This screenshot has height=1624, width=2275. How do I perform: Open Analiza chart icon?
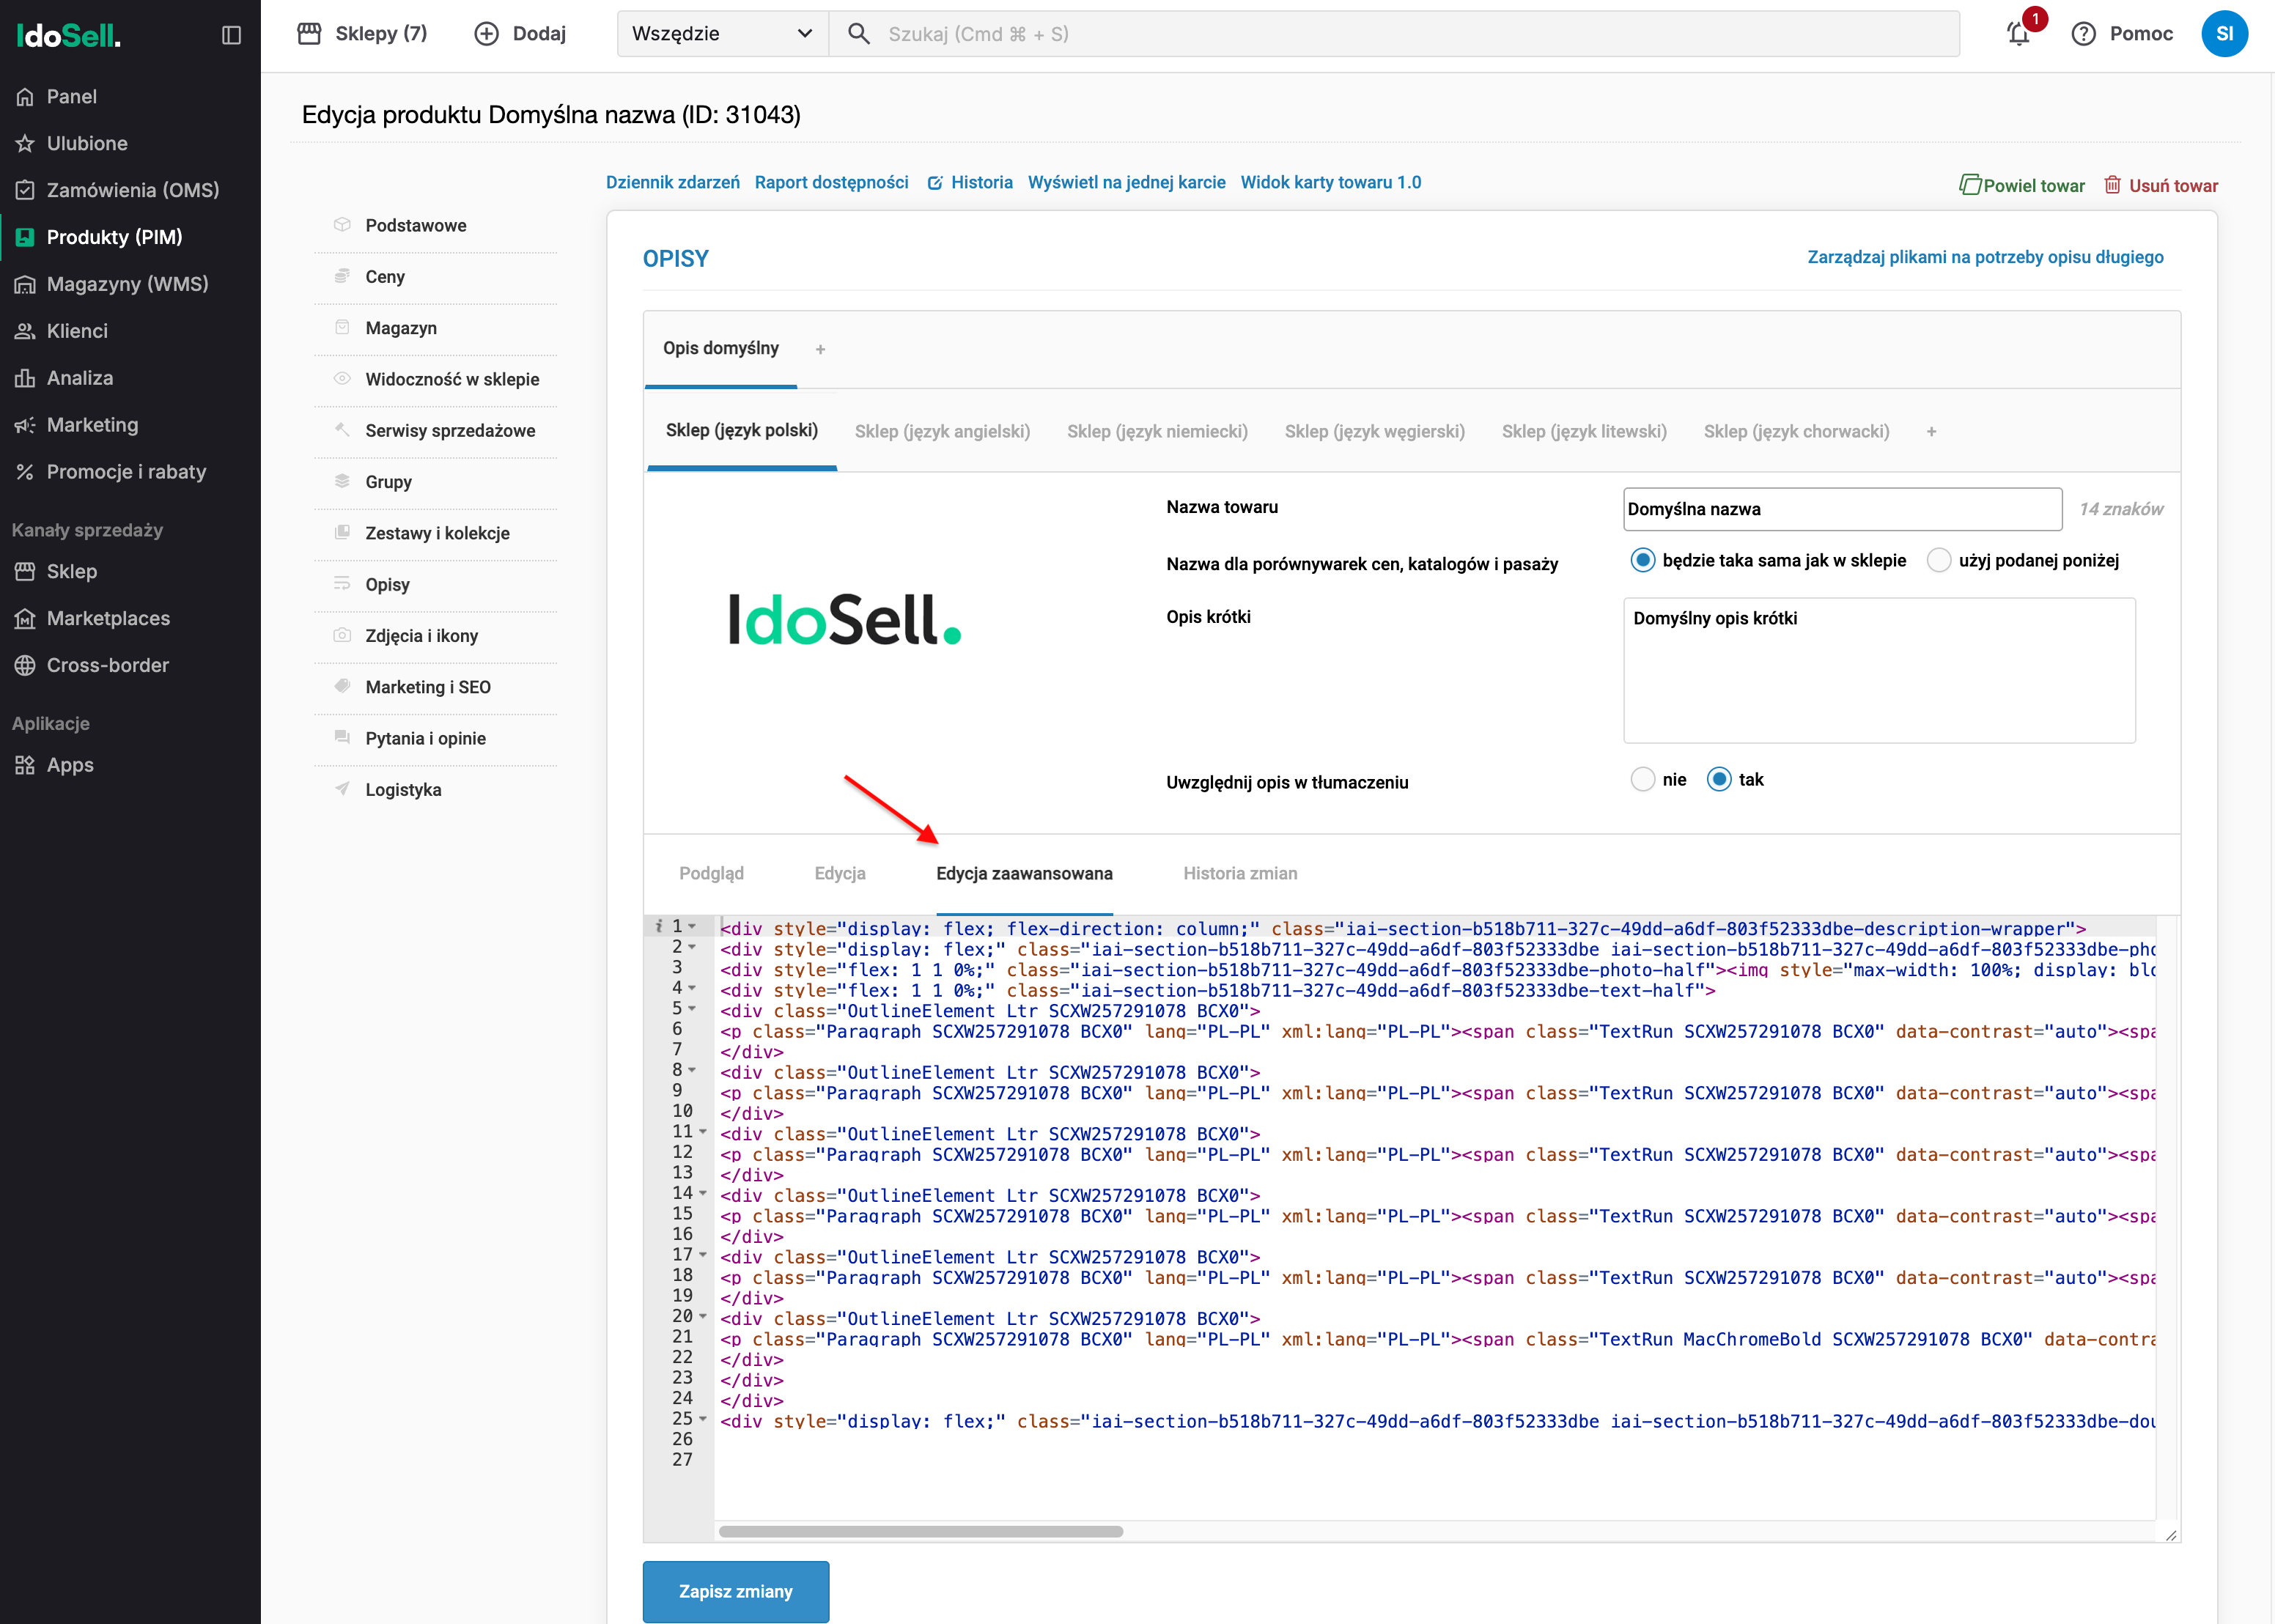pos(25,378)
